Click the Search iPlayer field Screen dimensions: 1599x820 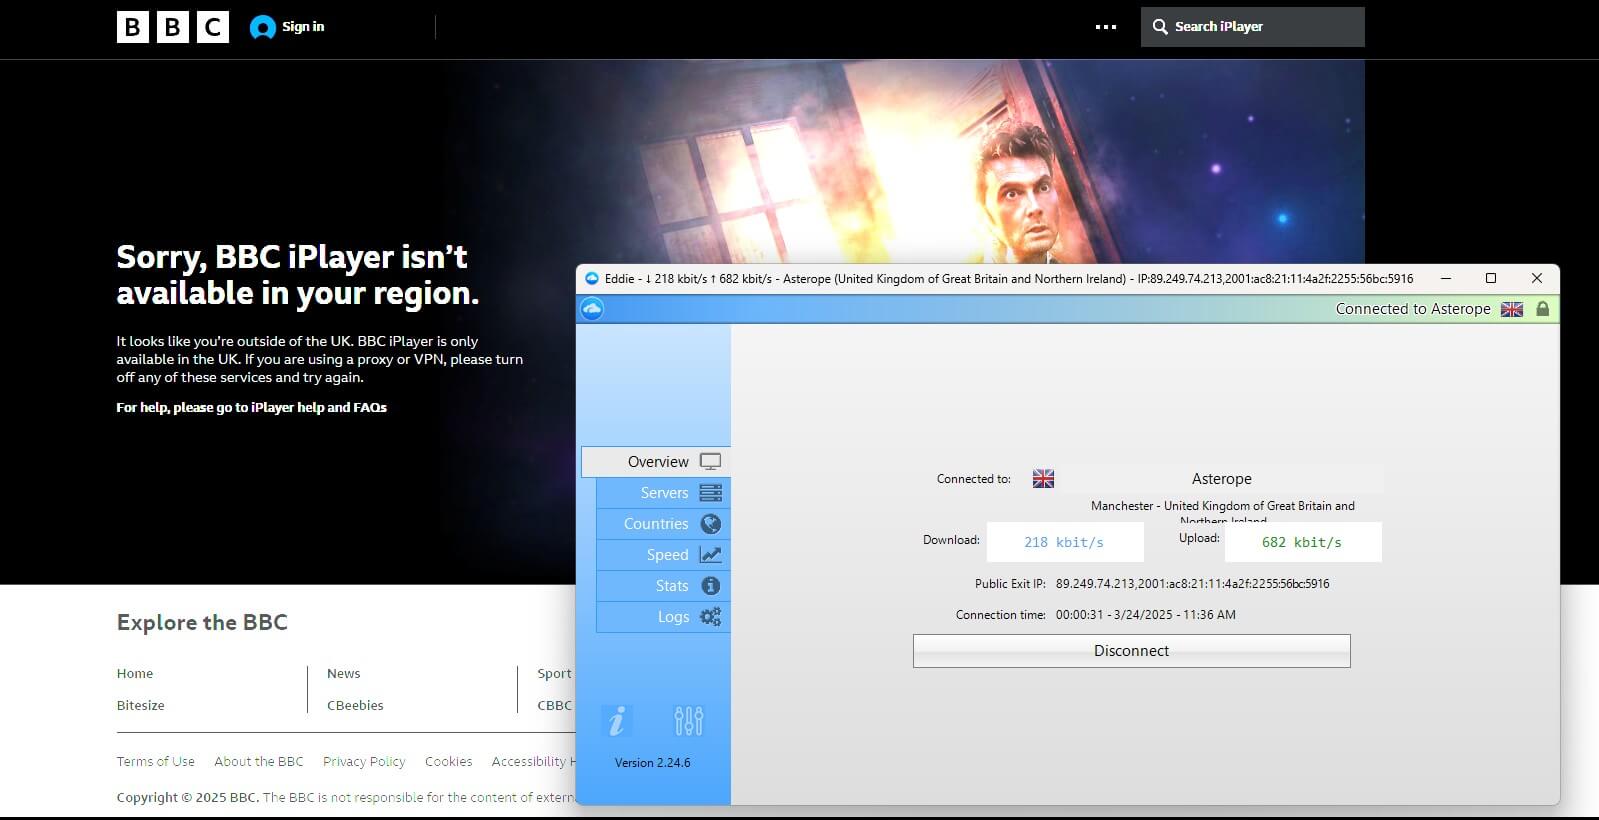[x=1252, y=27]
